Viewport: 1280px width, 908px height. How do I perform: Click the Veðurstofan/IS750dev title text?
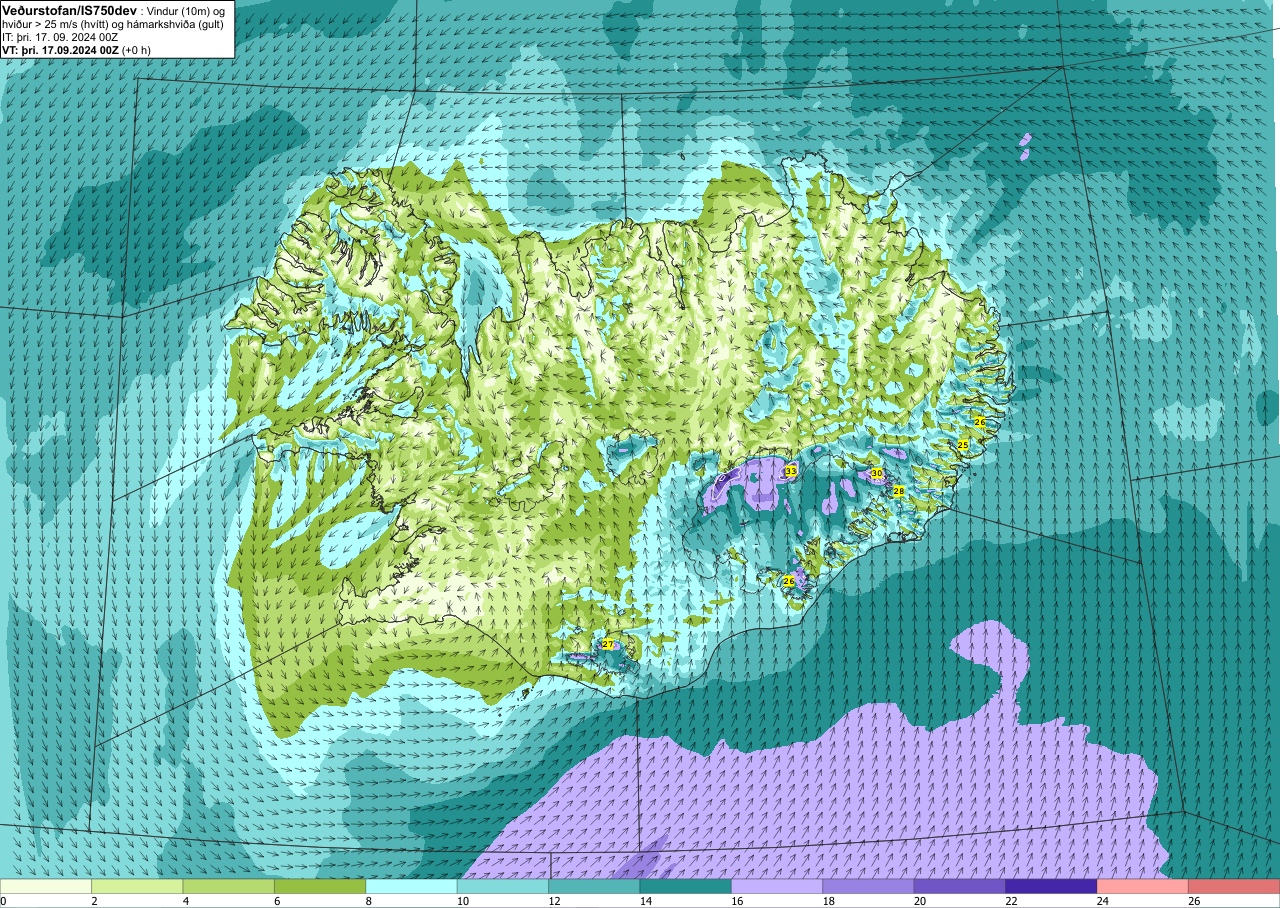point(69,9)
